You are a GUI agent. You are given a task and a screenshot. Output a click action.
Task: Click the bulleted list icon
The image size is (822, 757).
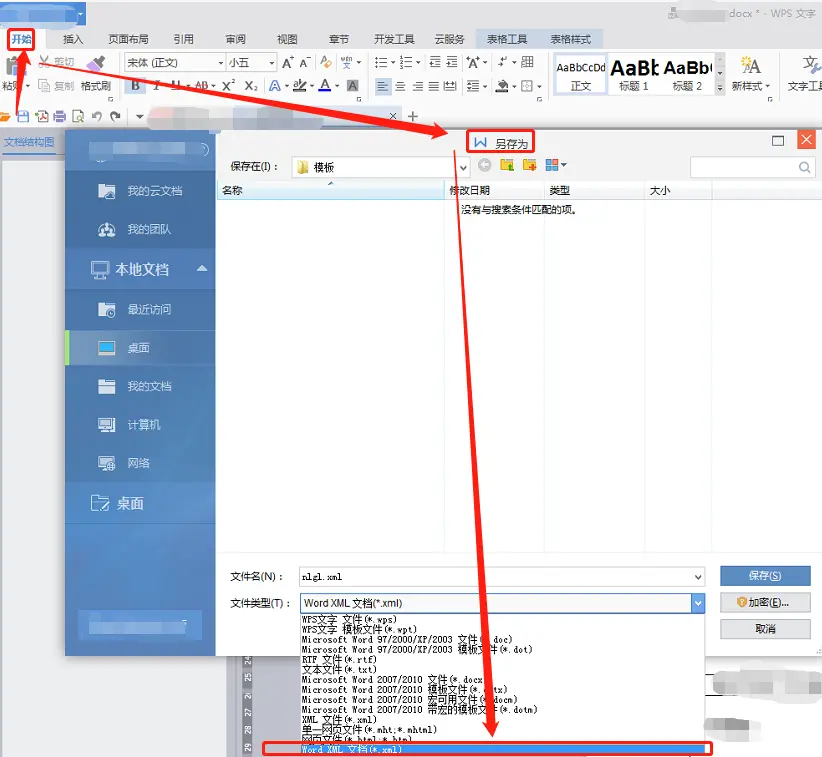click(381, 63)
